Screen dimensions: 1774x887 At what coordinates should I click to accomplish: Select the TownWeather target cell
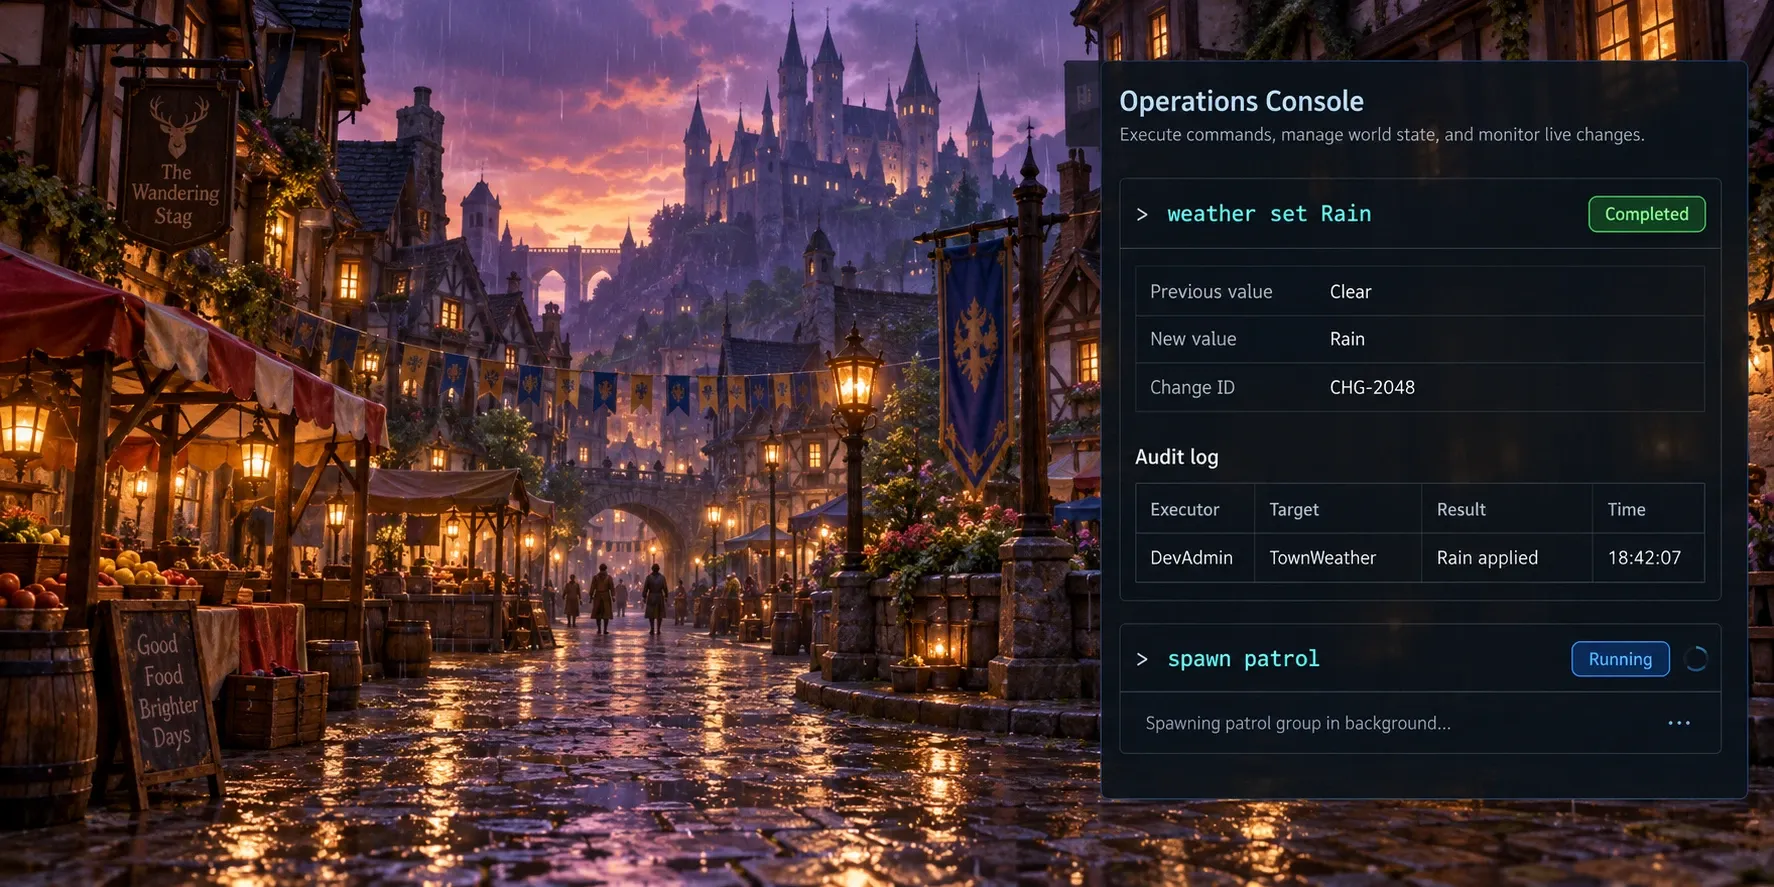pyautogui.click(x=1322, y=558)
